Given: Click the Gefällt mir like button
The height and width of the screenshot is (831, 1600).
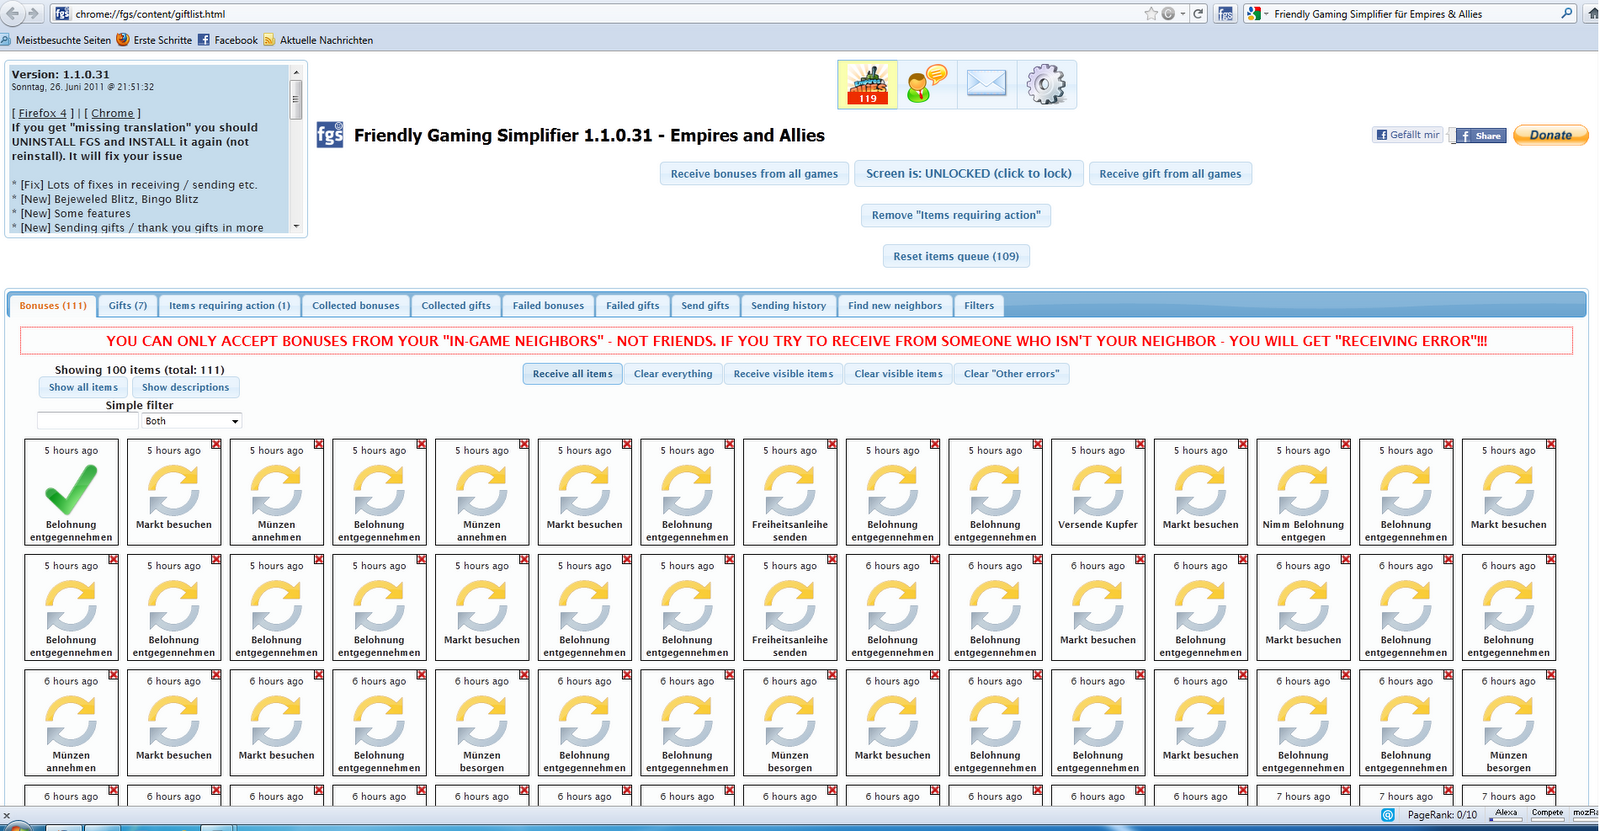Looking at the screenshot, I should (x=1408, y=135).
